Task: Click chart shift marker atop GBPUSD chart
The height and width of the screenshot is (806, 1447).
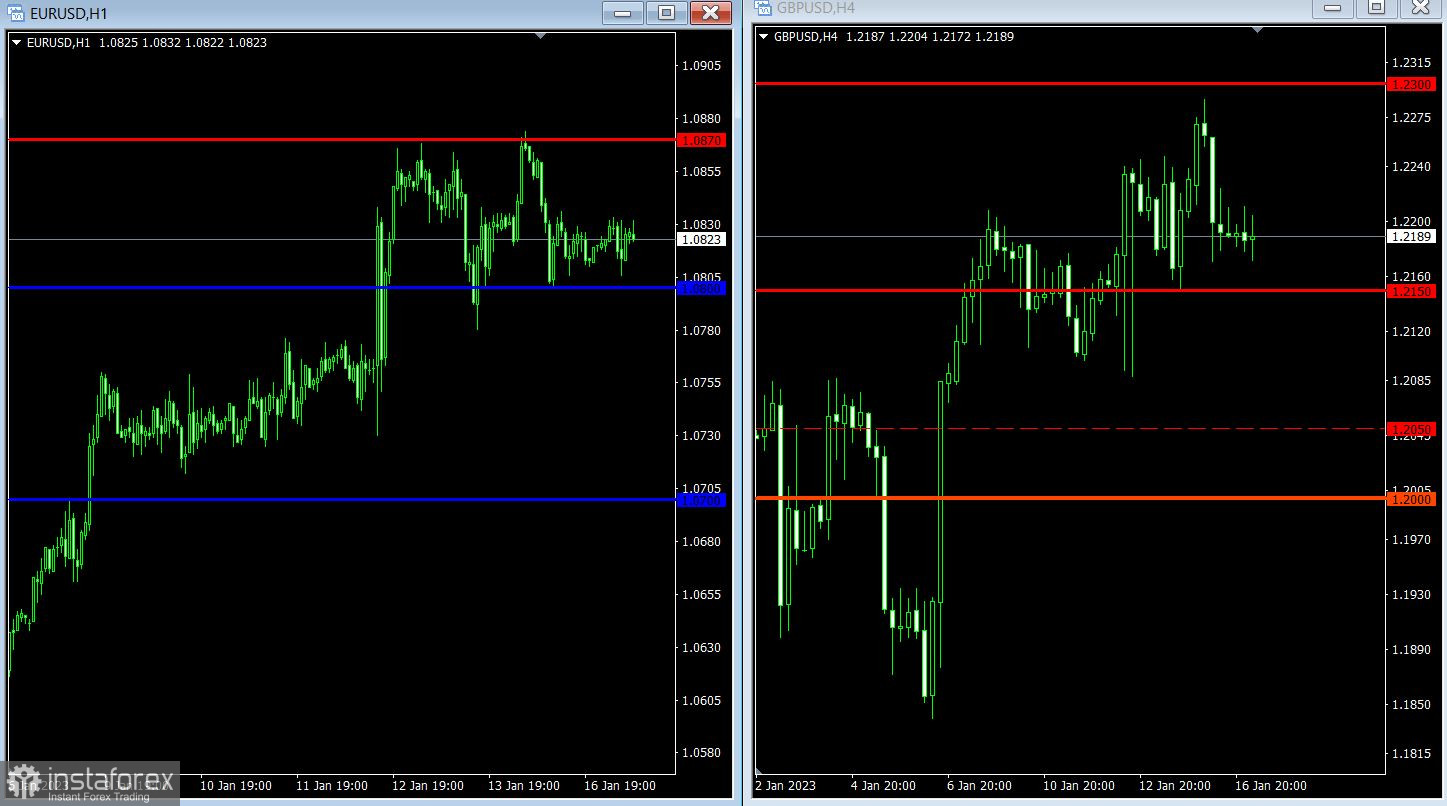Action: click(1258, 30)
